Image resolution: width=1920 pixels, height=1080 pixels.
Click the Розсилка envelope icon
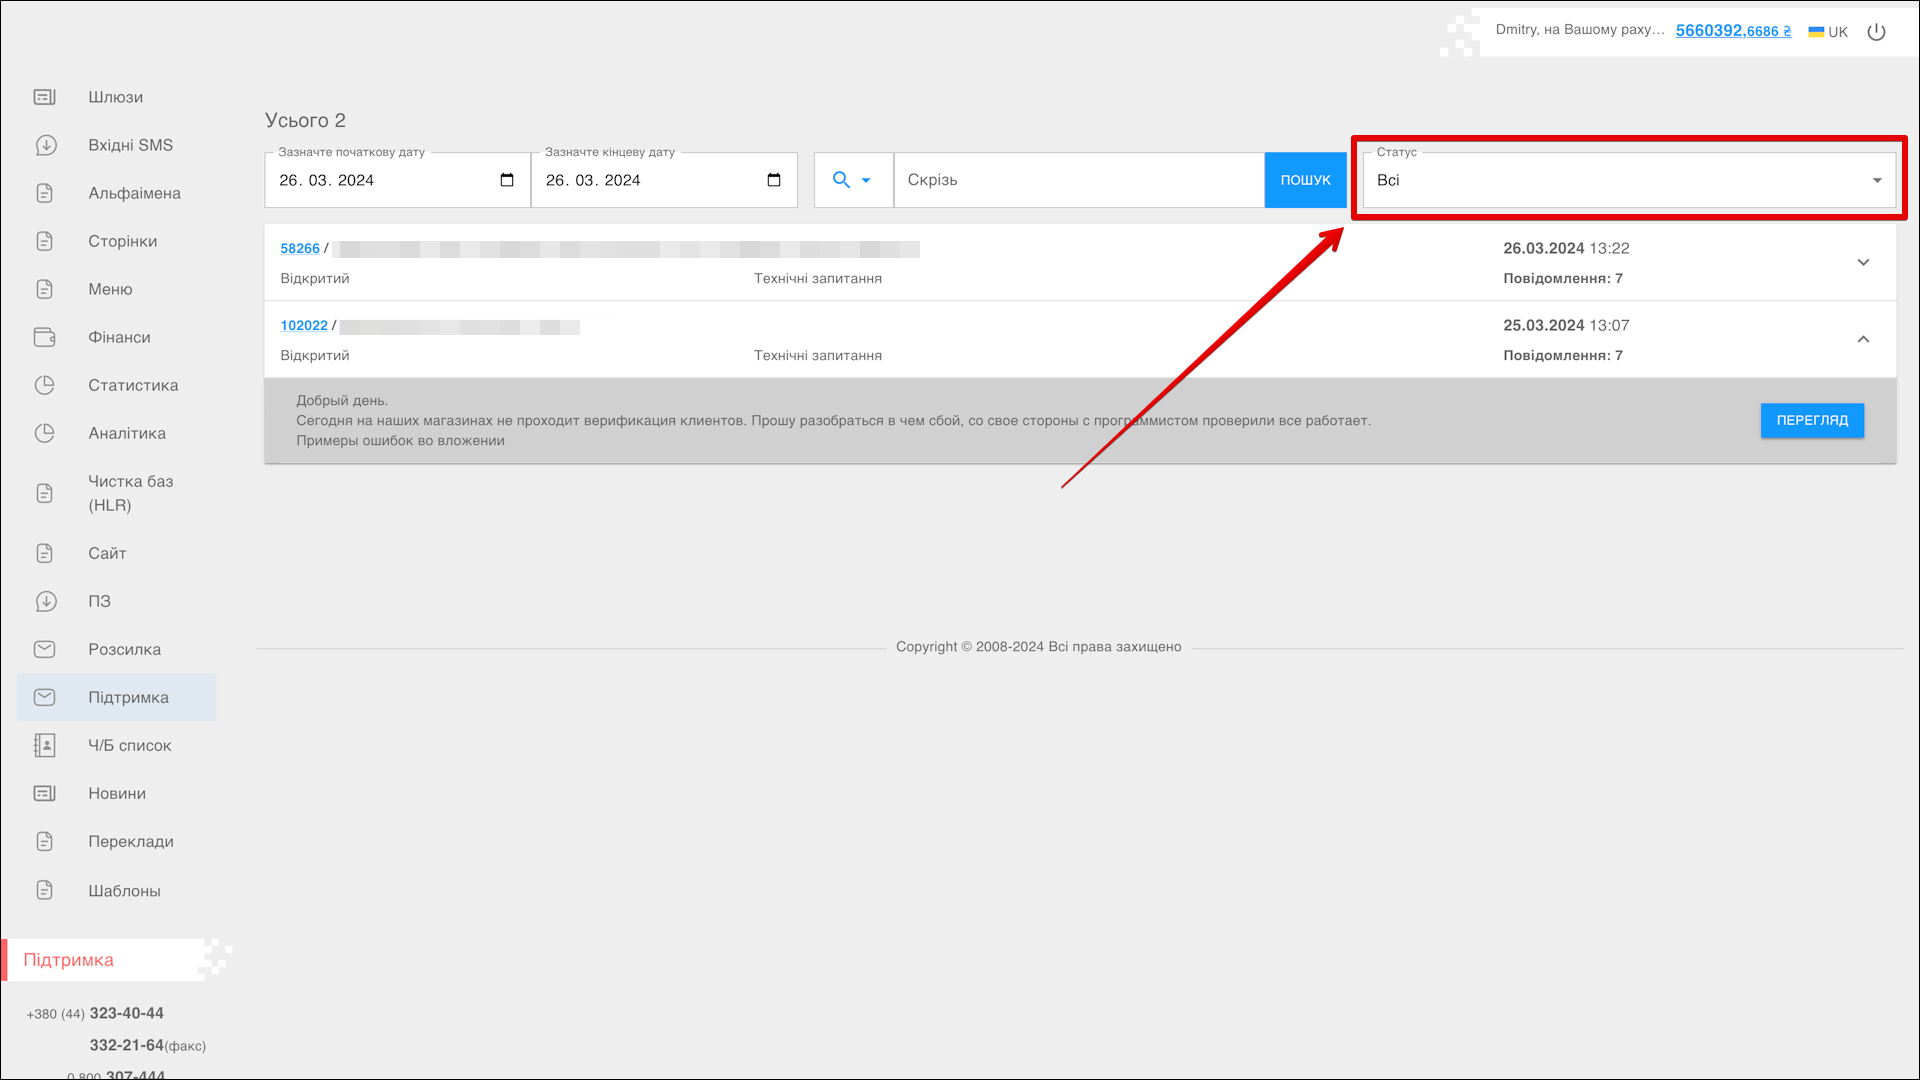click(x=45, y=649)
